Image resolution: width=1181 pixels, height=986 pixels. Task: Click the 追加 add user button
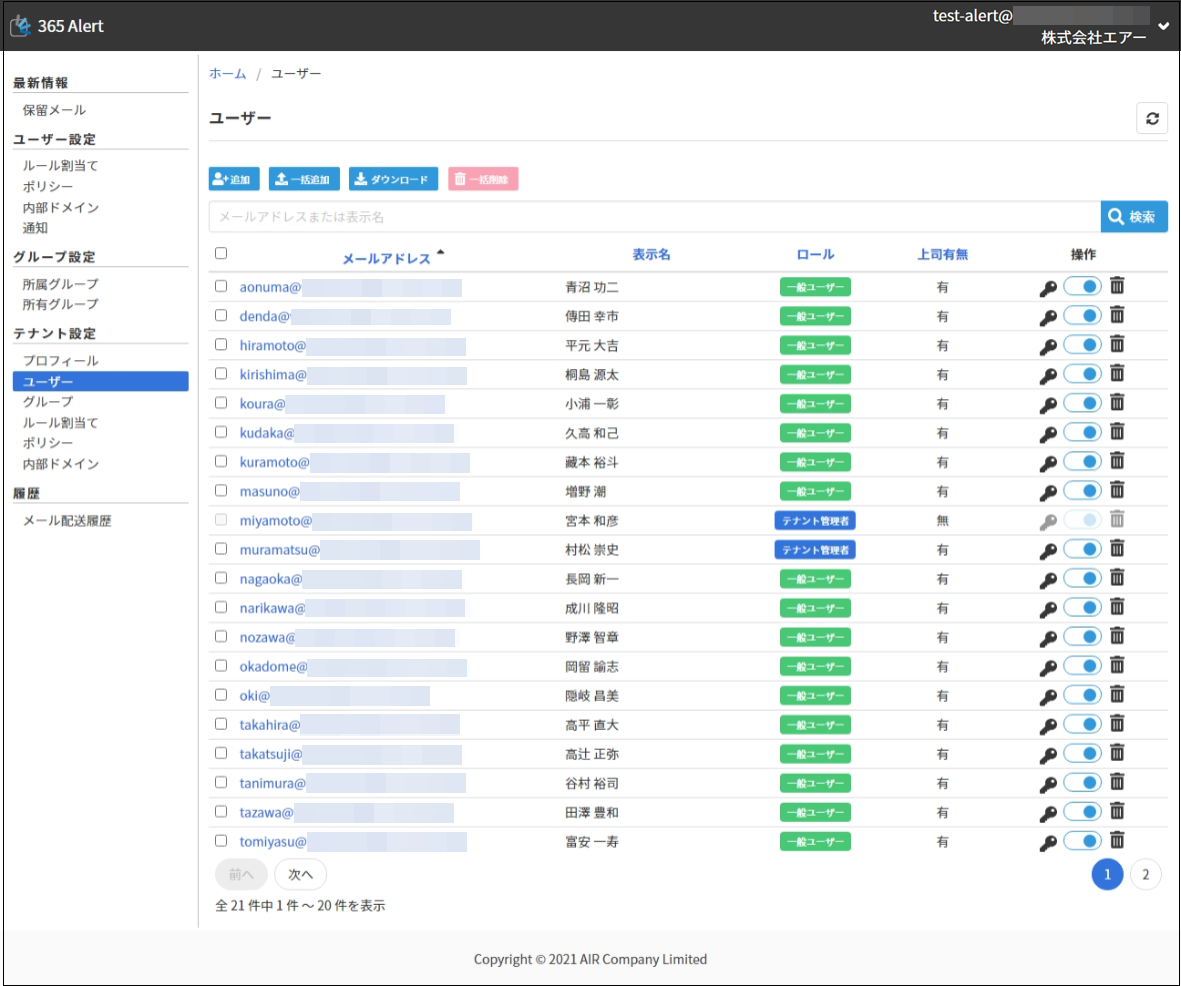tap(234, 179)
